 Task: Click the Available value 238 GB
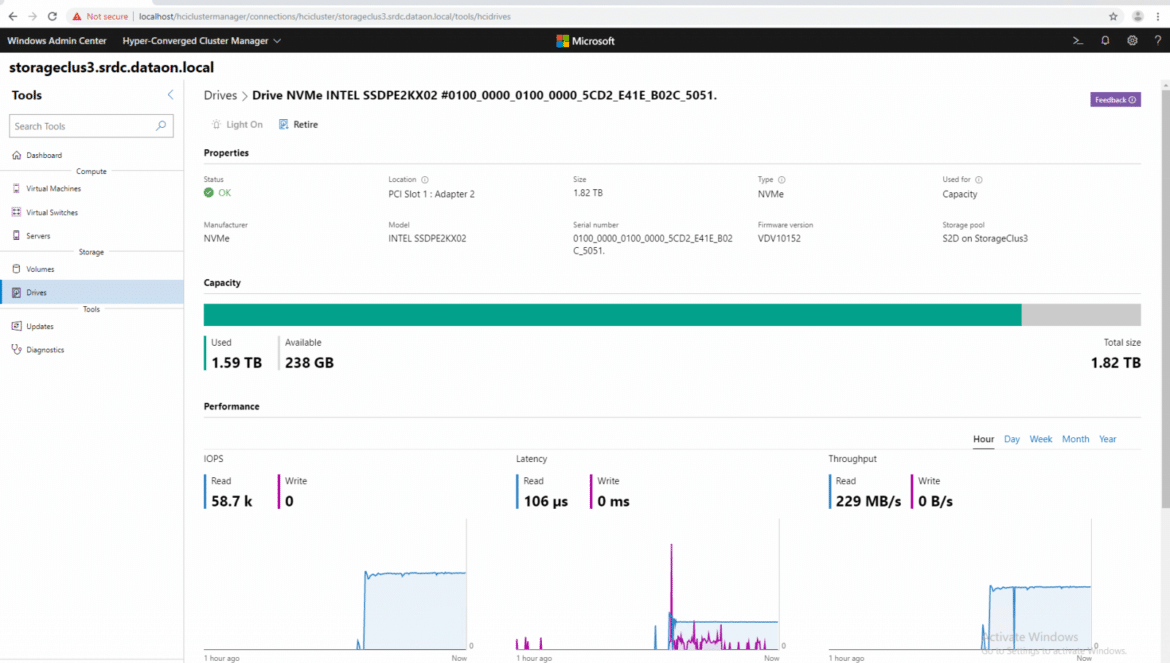click(x=309, y=362)
